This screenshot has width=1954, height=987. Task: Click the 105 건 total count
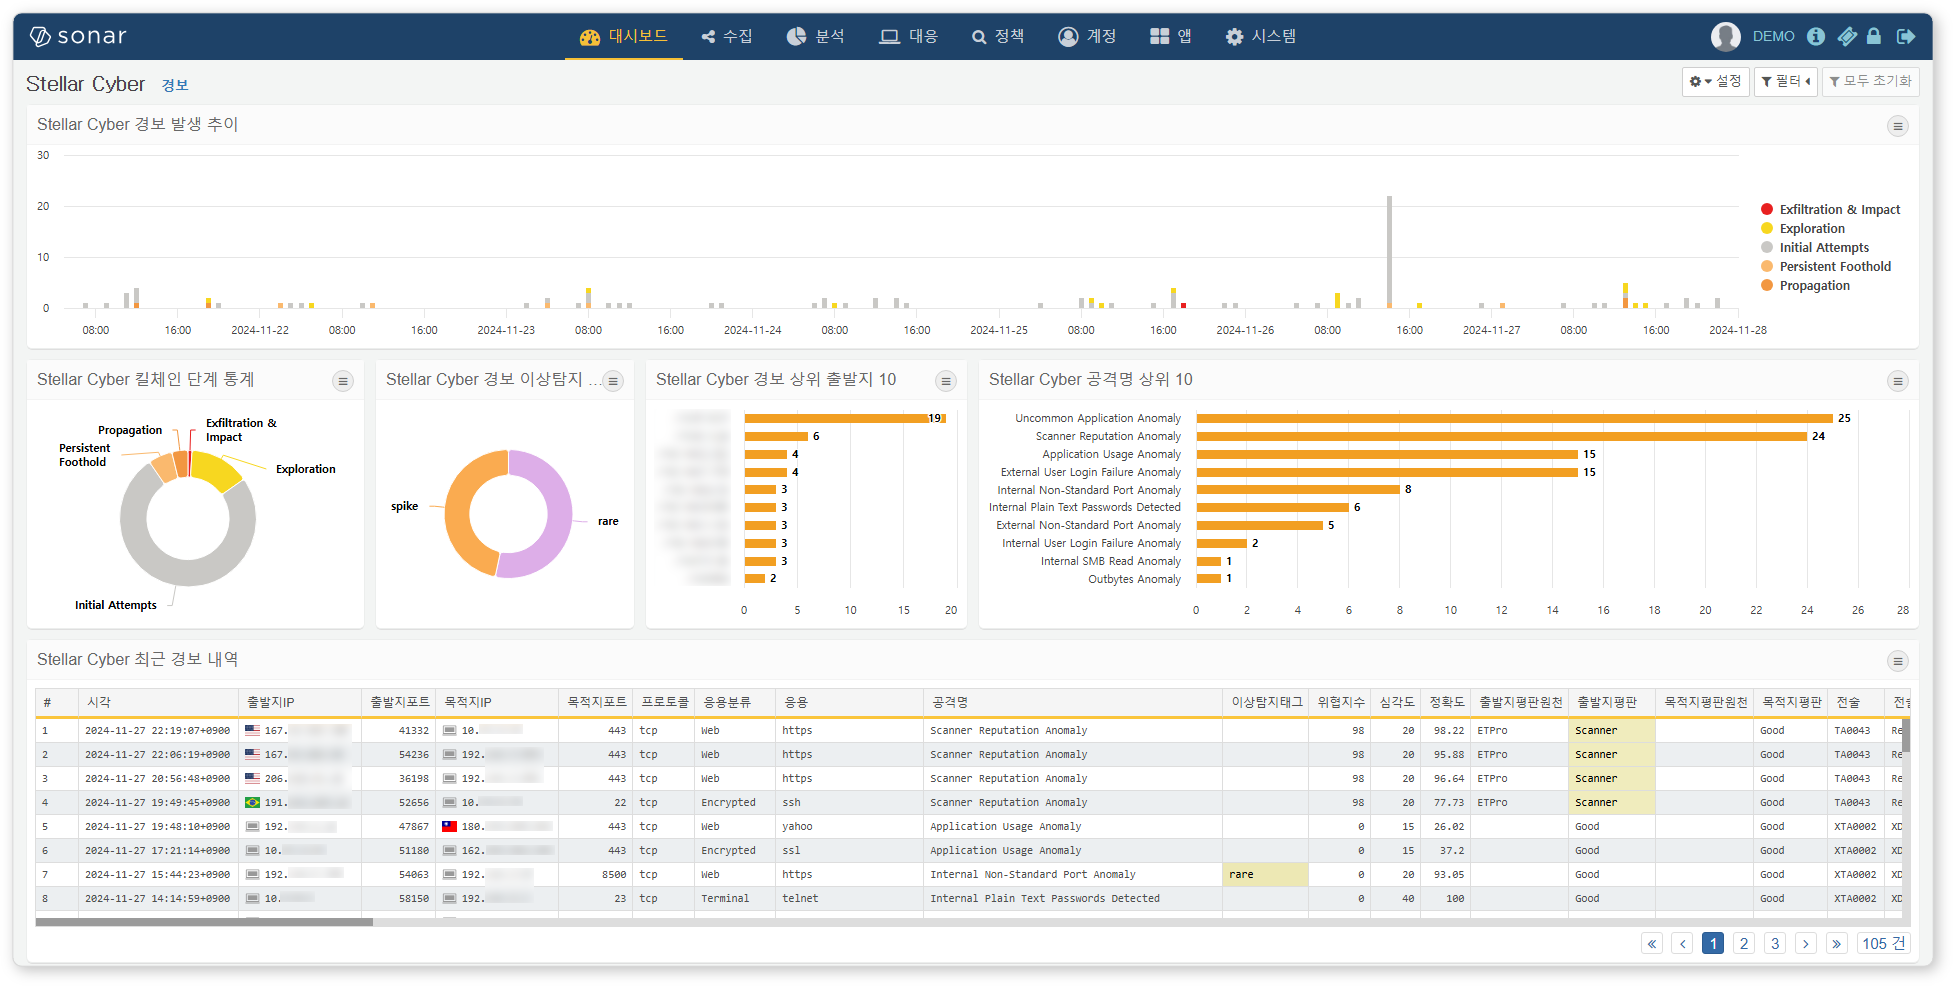[1883, 943]
